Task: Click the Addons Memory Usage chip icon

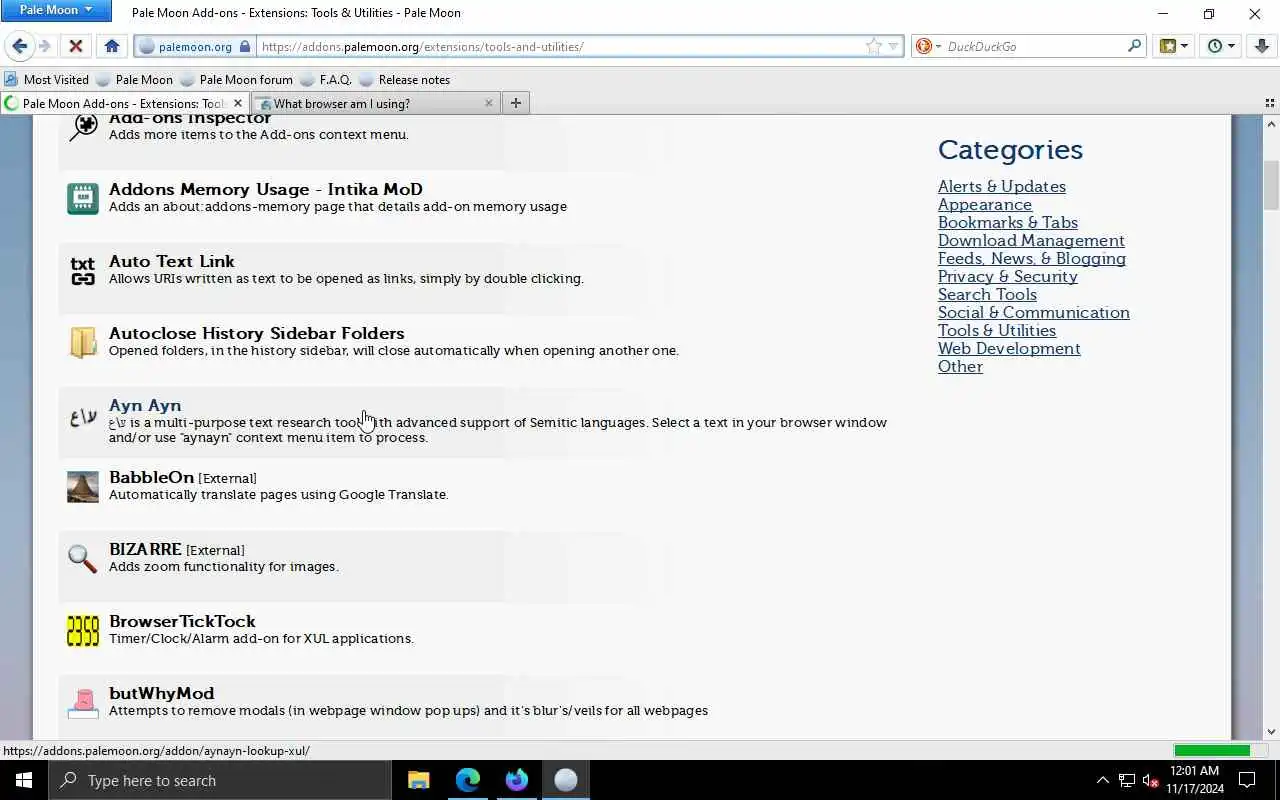Action: click(83, 198)
